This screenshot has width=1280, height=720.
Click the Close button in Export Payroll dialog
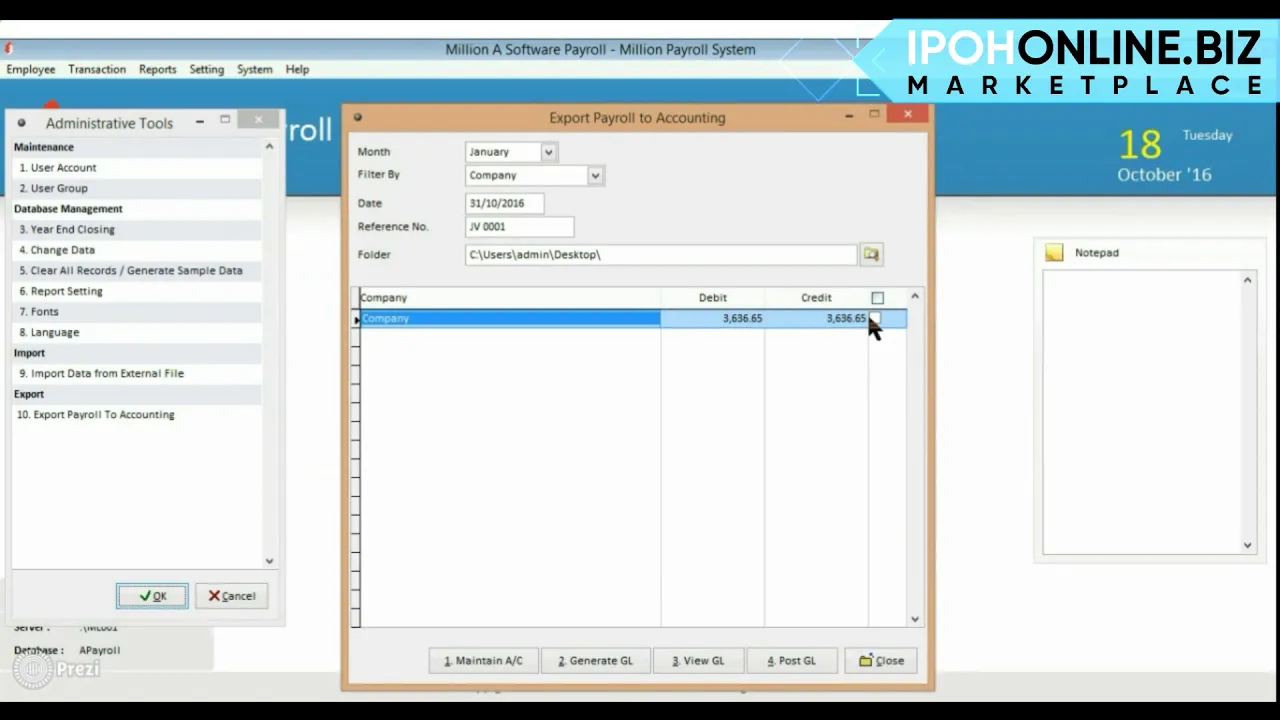(x=881, y=660)
